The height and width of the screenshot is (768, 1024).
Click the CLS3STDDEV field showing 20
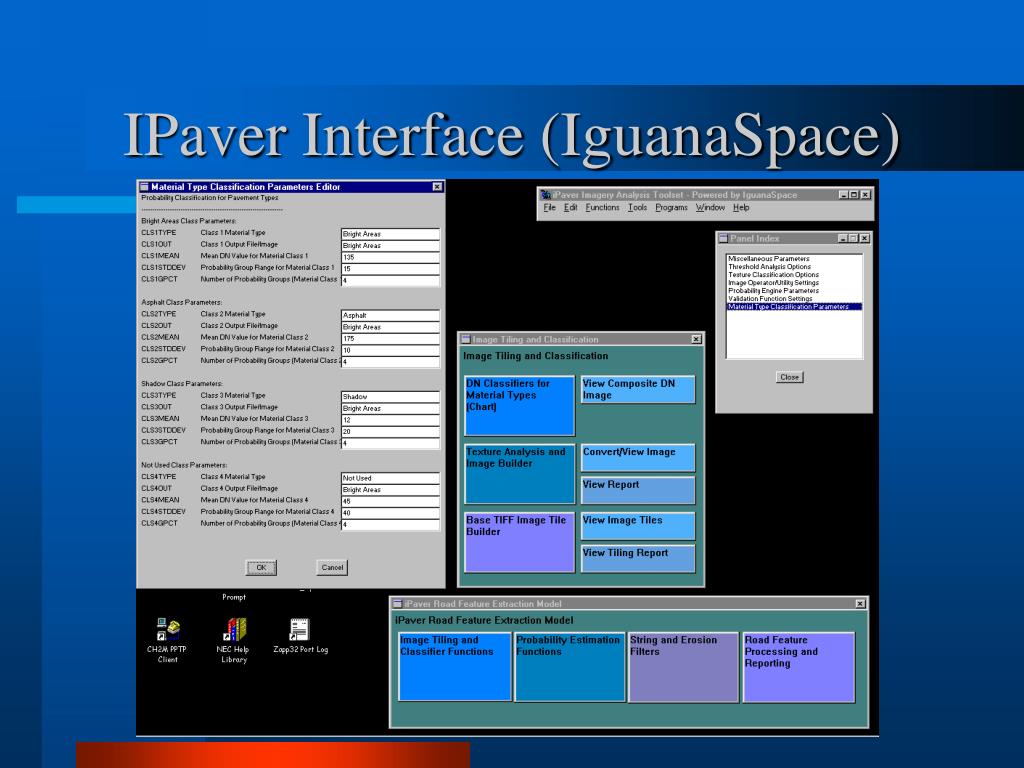[391, 432]
